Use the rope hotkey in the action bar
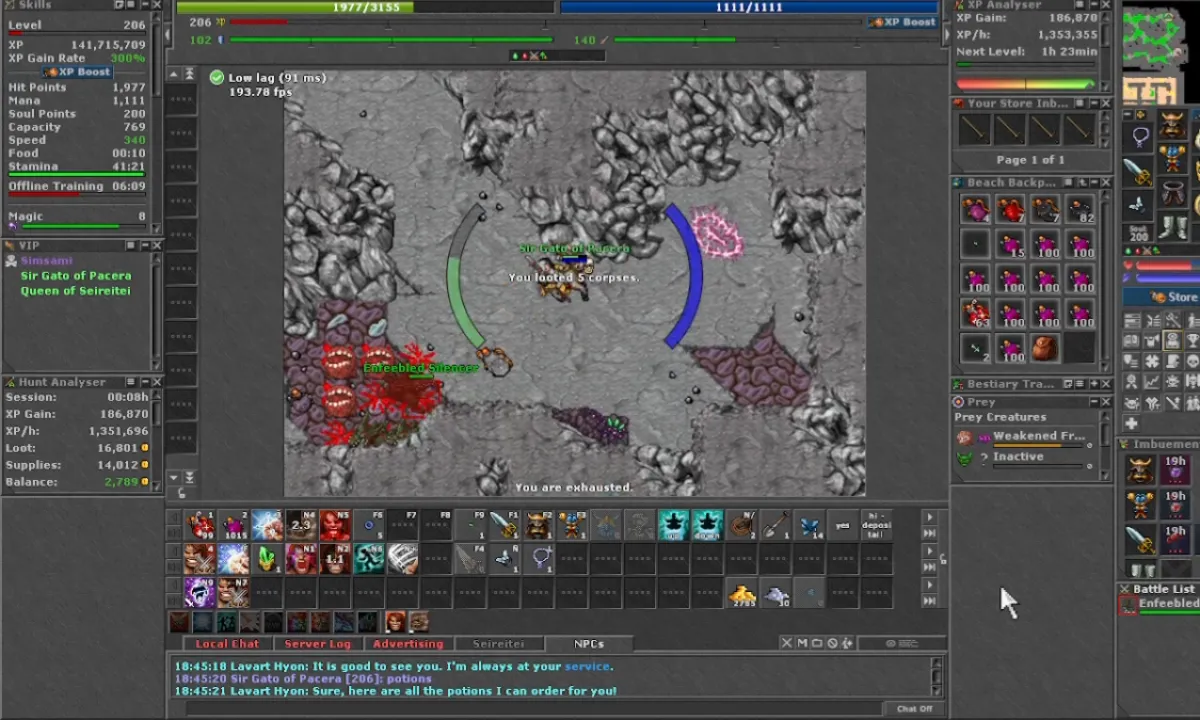1200x720 pixels. coord(742,525)
